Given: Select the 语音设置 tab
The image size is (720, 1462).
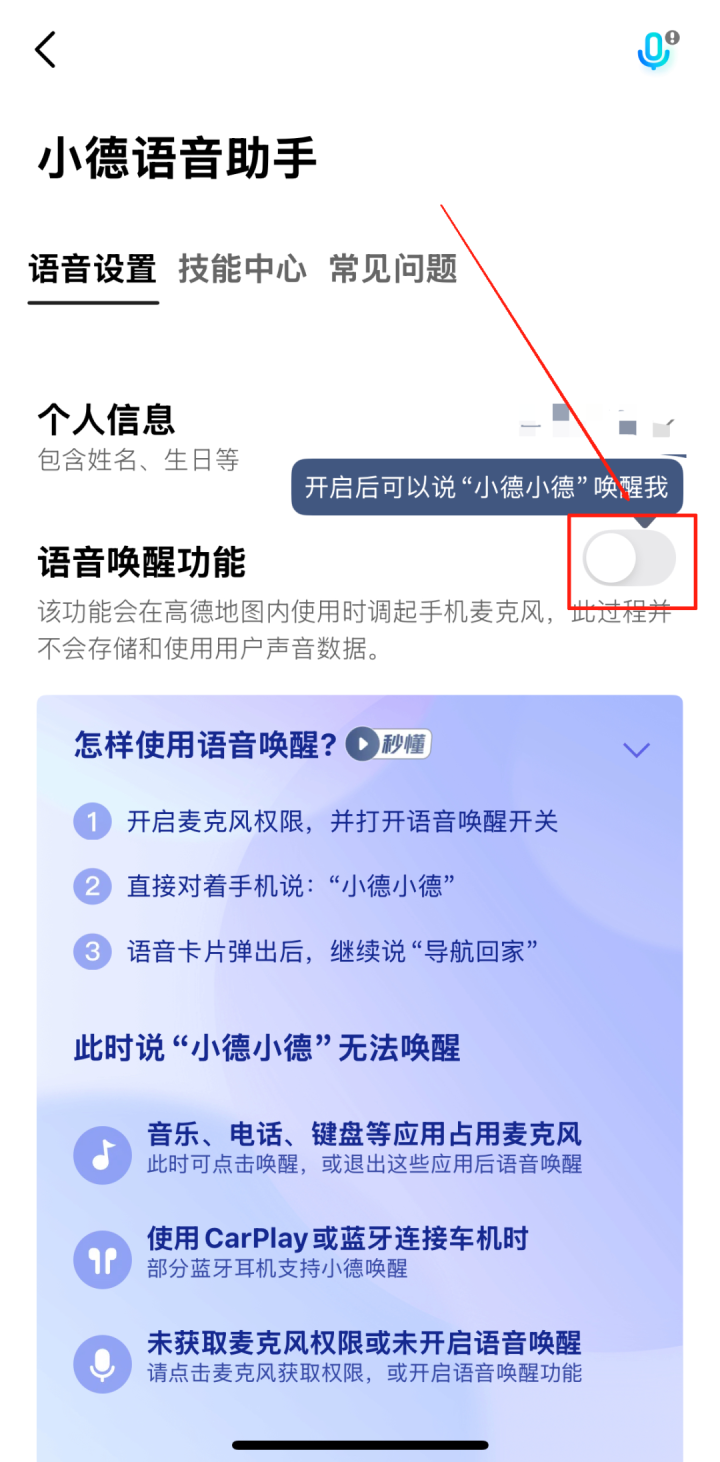Looking at the screenshot, I should pyautogui.click(x=92, y=268).
